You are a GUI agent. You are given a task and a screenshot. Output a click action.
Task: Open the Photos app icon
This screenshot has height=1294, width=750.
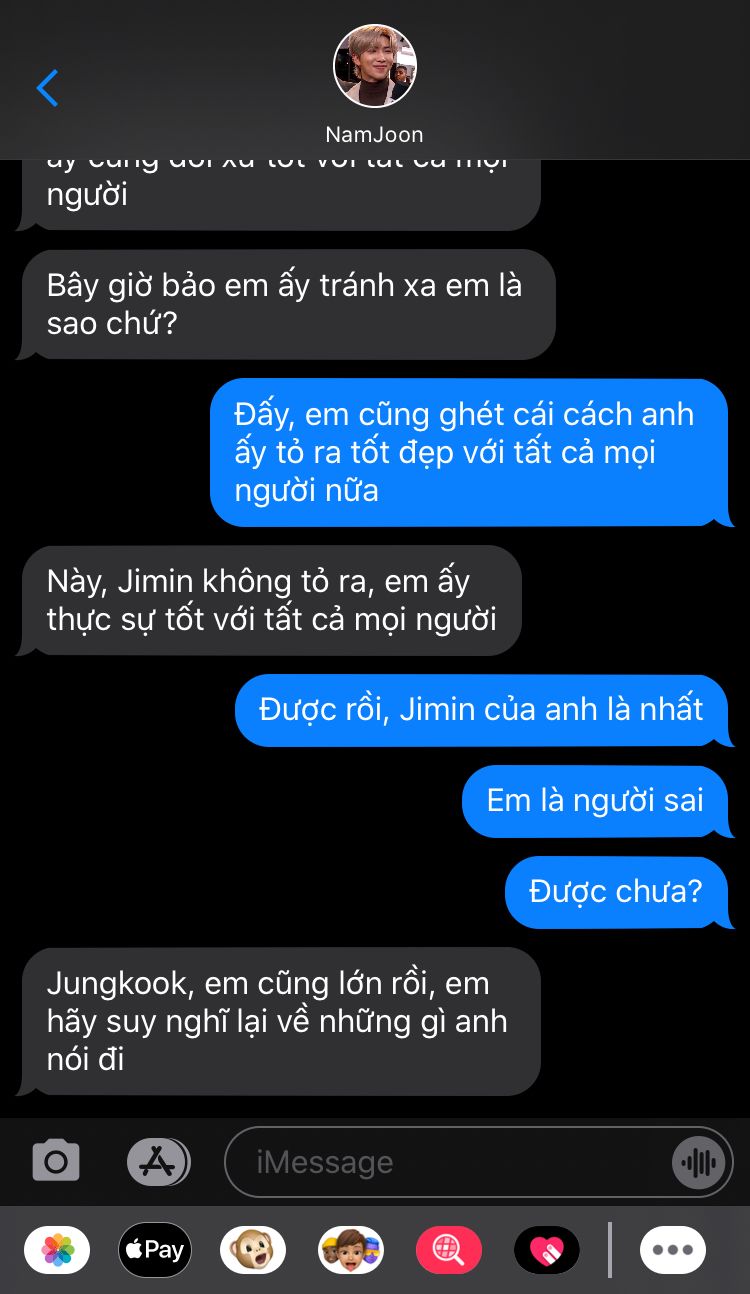[57, 1250]
